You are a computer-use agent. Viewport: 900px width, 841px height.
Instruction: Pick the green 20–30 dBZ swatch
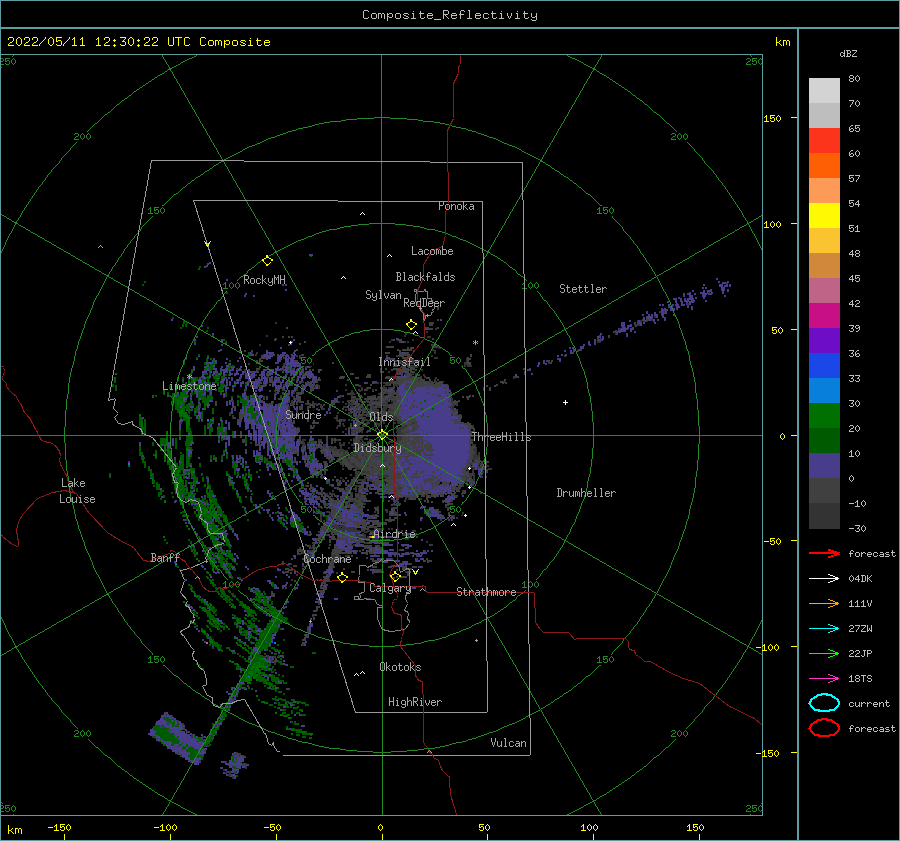pyautogui.click(x=824, y=416)
